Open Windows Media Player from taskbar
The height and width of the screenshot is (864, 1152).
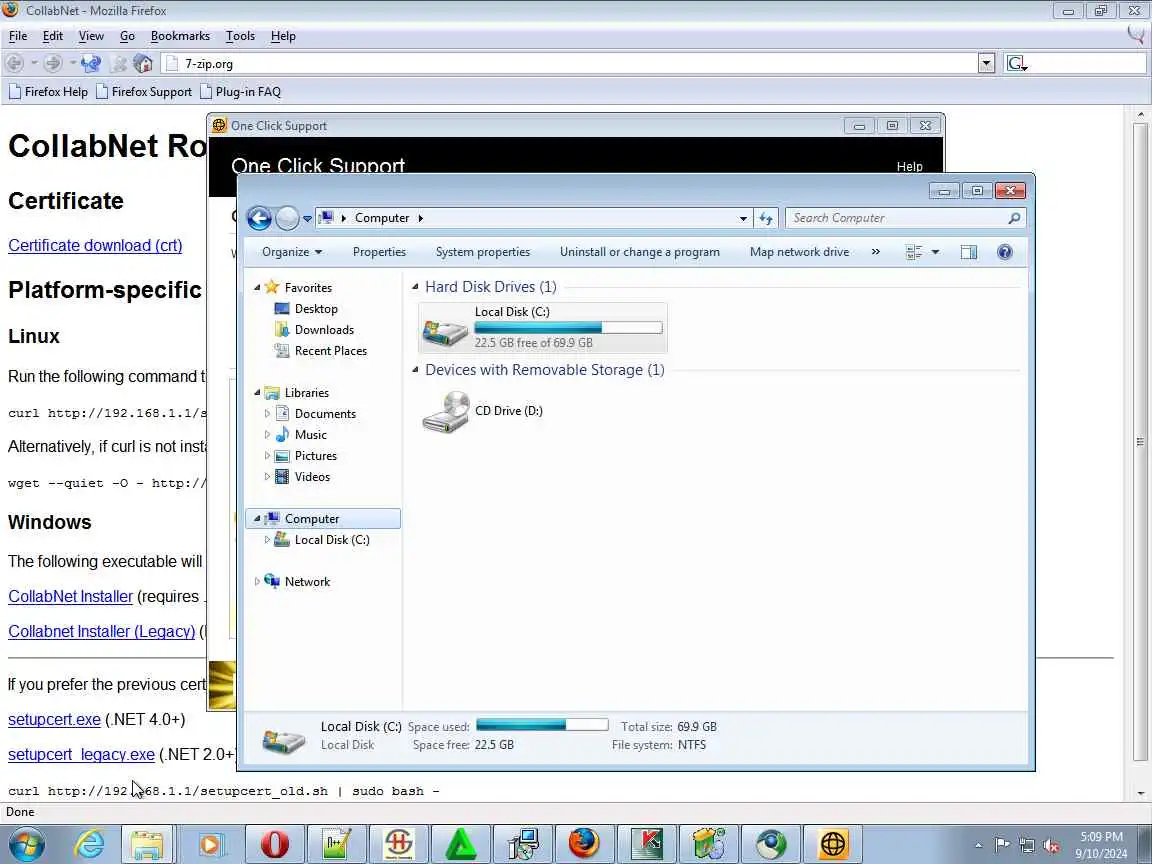pos(209,844)
